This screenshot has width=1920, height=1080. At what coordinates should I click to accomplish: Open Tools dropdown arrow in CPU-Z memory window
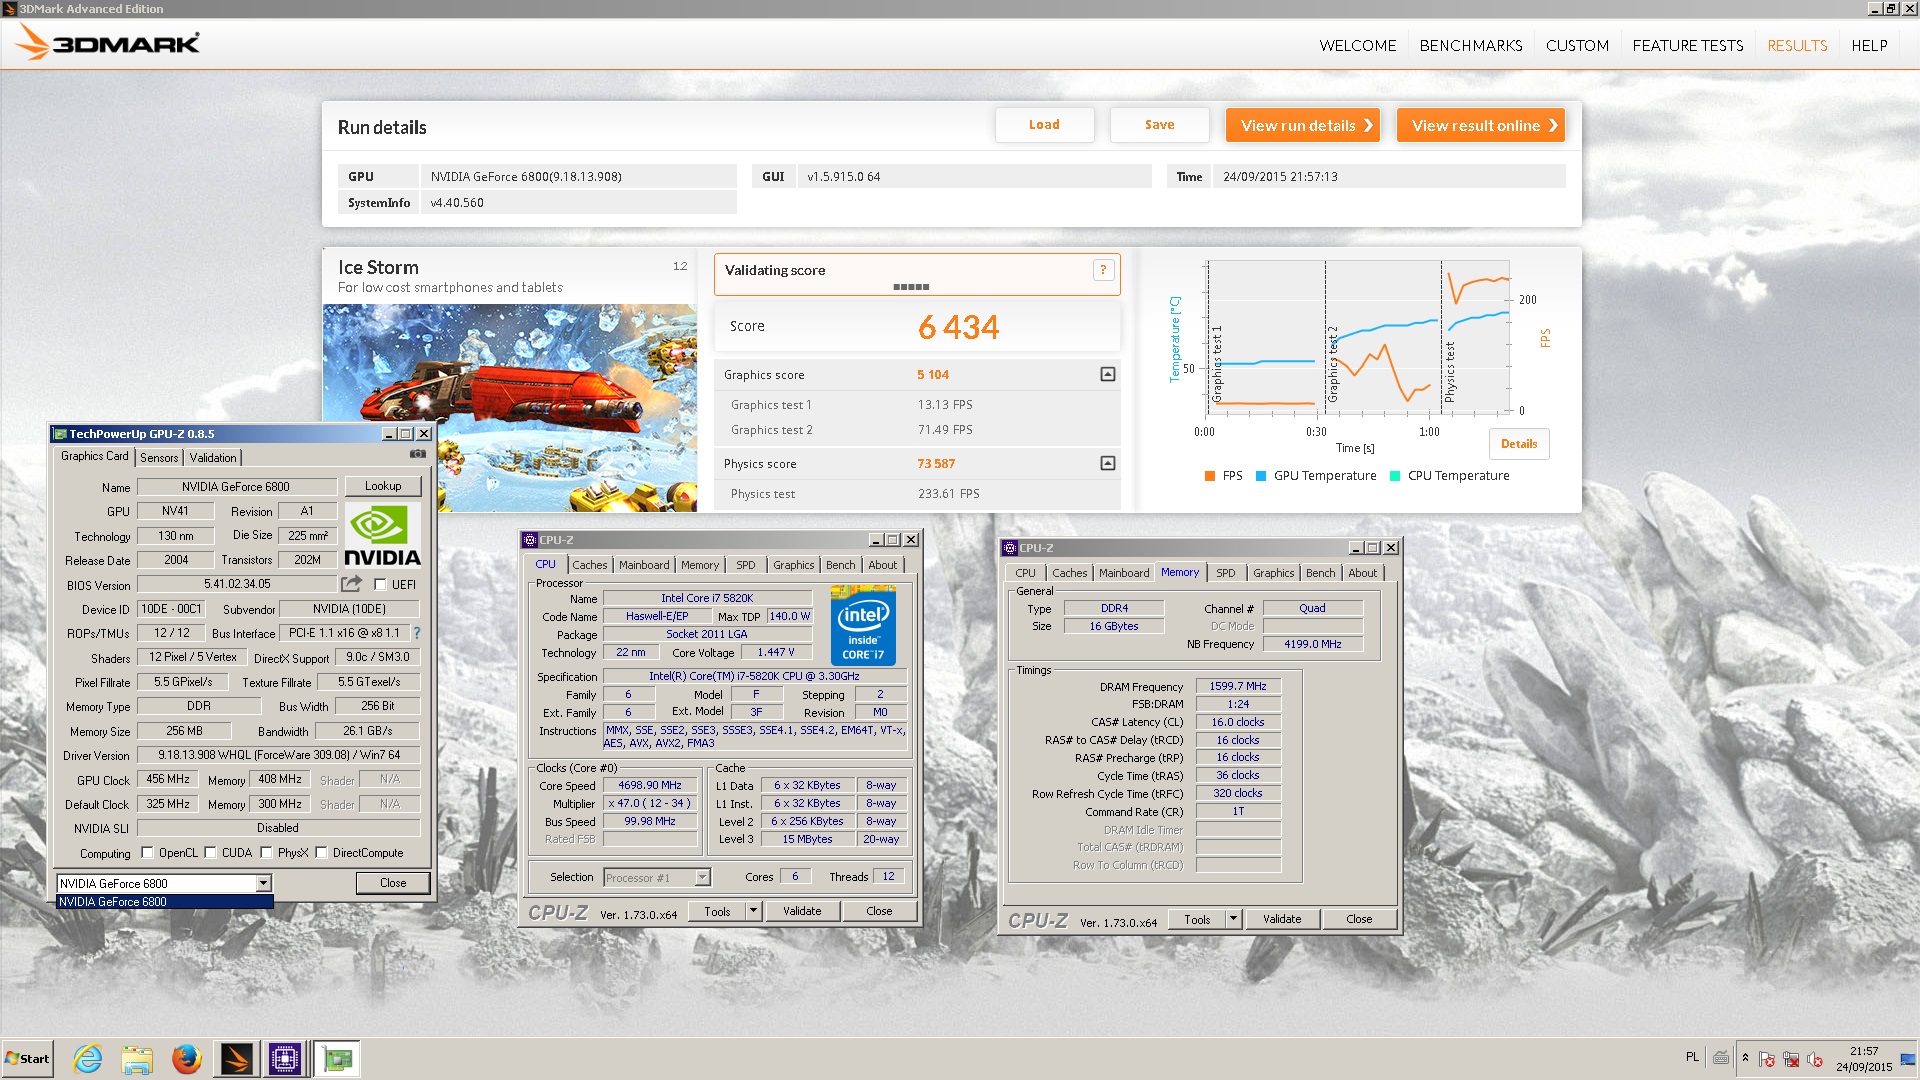click(1233, 919)
